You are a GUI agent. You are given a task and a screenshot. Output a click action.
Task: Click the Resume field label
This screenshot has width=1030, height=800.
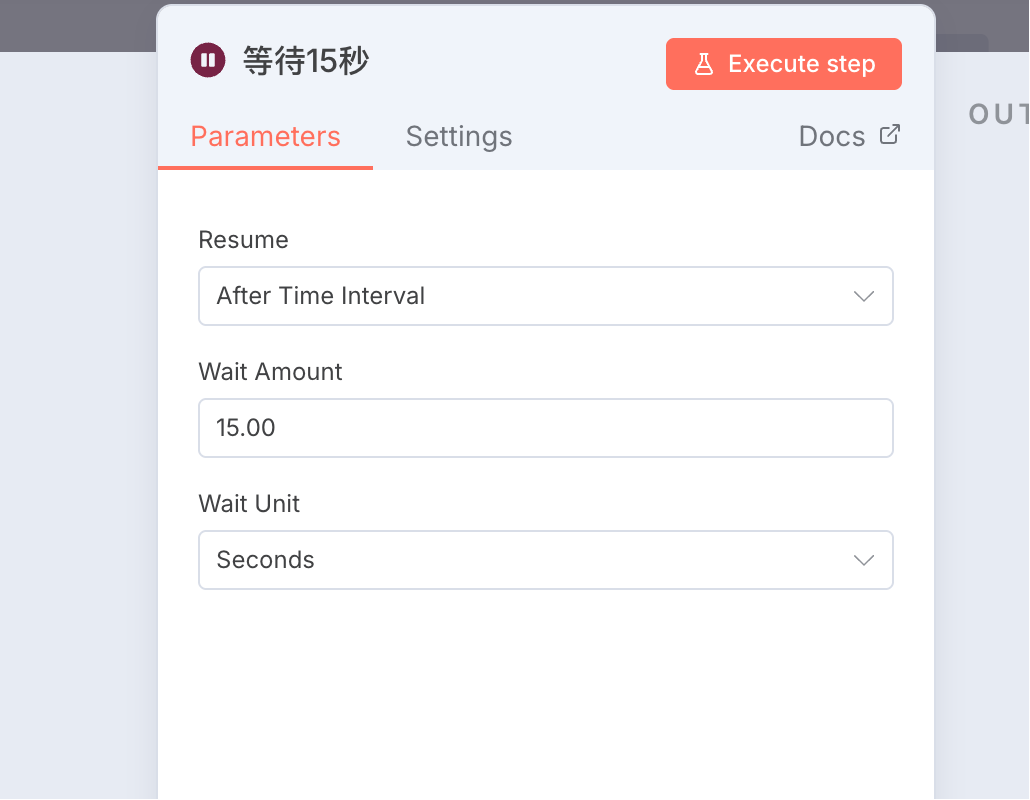243,240
